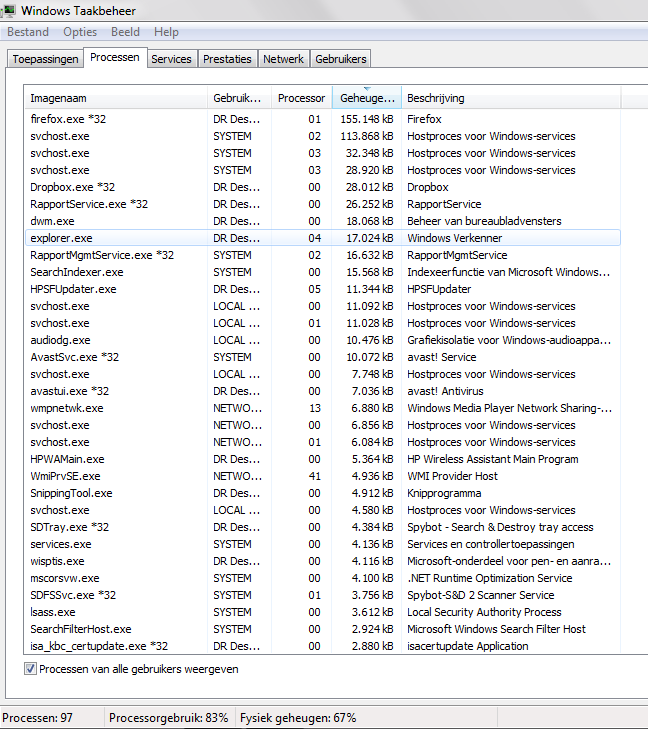Click 'Beheer van bureaubladvensters' description
The image size is (648, 729).
pos(484,221)
